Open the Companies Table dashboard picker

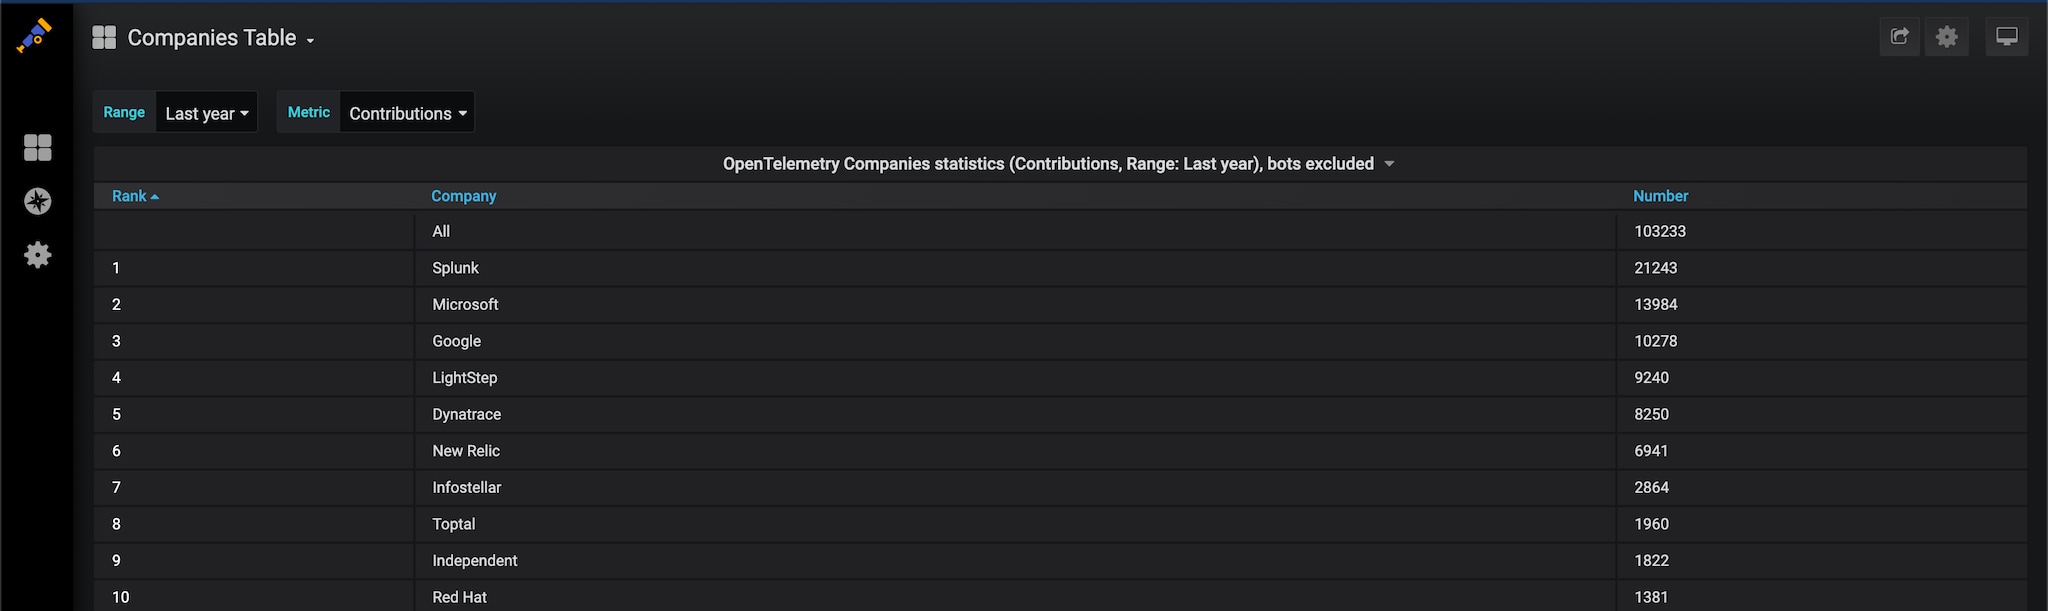(220, 38)
